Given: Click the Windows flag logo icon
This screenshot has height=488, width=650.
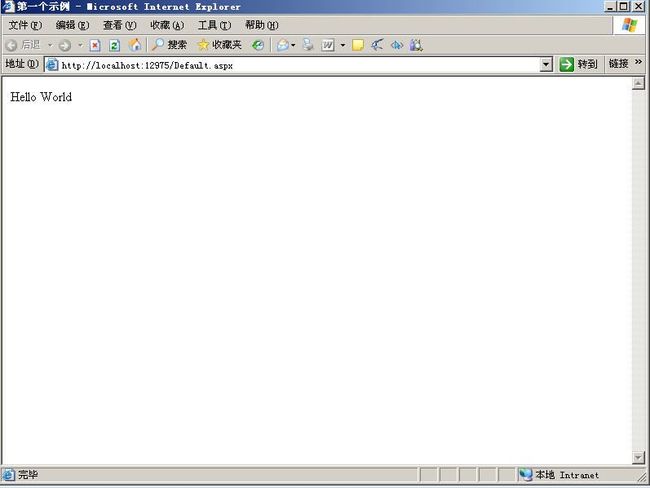Looking at the screenshot, I should pos(630,25).
